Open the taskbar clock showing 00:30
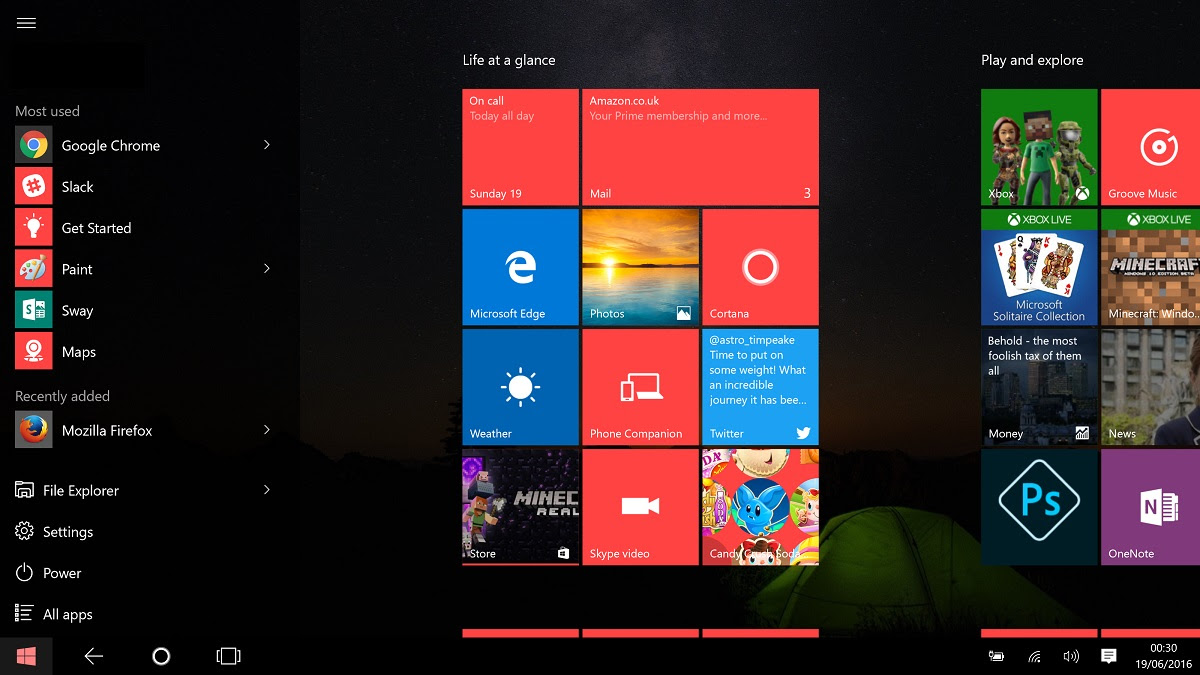Viewport: 1200px width, 675px height. coord(1163,656)
